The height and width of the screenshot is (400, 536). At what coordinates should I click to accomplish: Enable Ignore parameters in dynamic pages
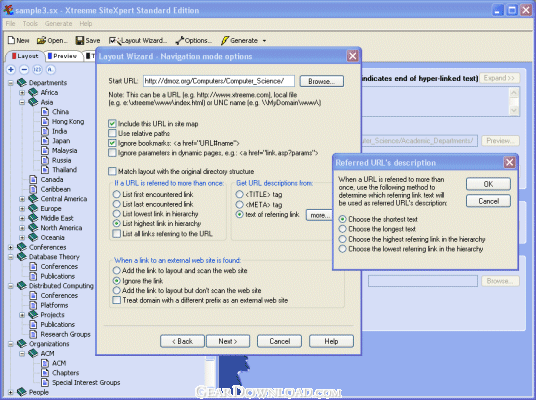(x=112, y=153)
